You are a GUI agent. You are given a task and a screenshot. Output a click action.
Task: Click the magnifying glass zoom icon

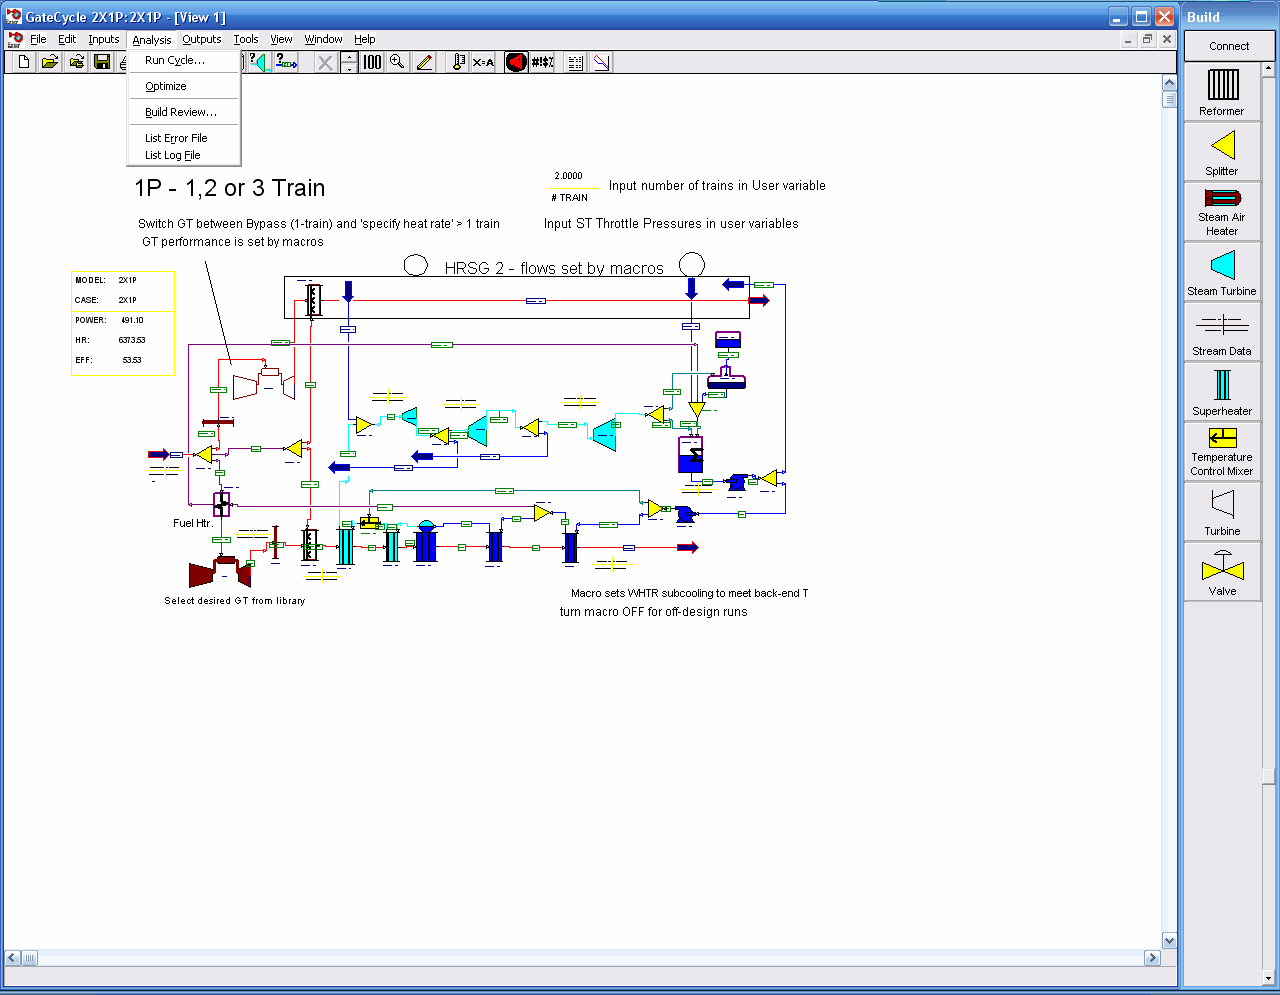pyautogui.click(x=397, y=62)
